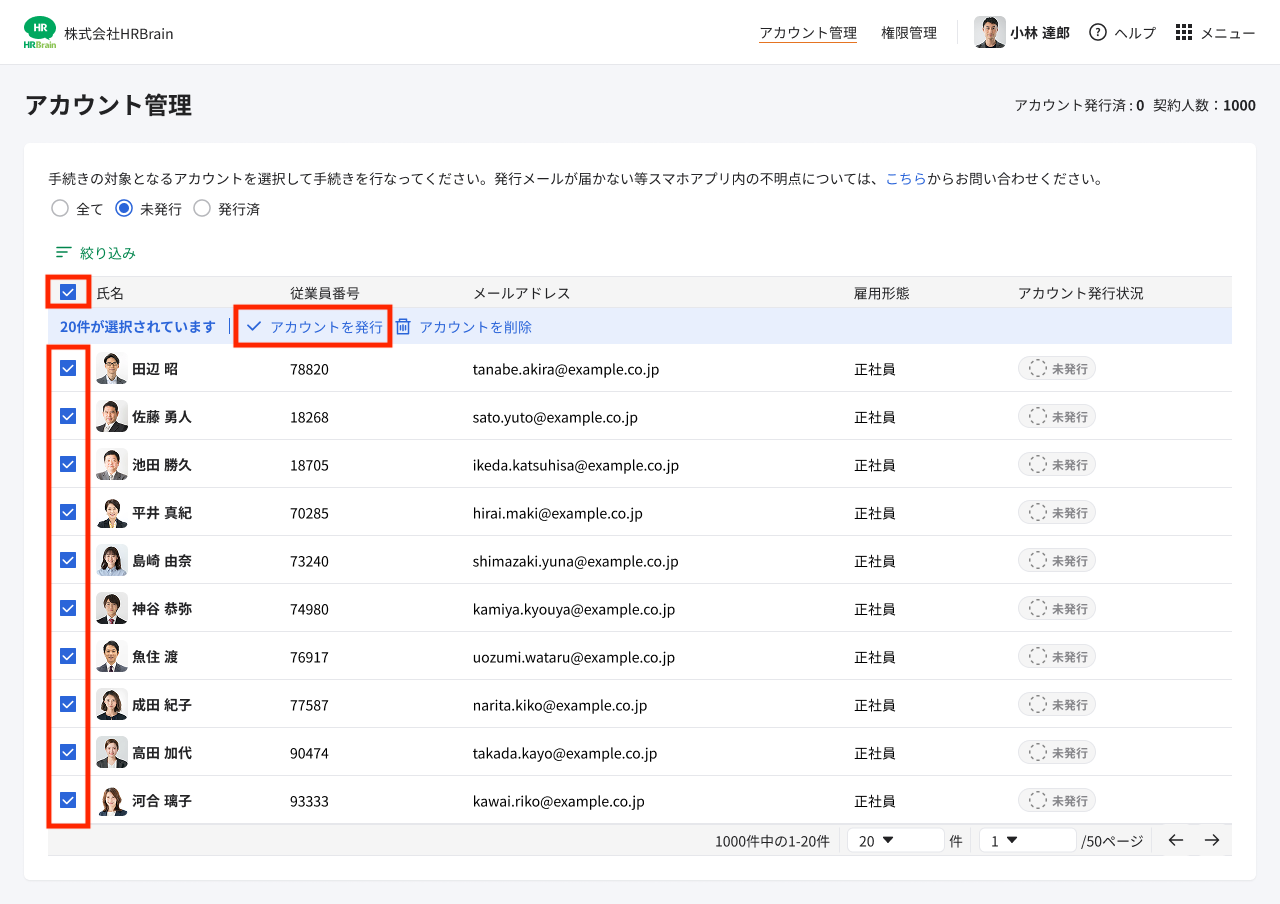
Task: Select the 全て radio button
Action: (x=60, y=209)
